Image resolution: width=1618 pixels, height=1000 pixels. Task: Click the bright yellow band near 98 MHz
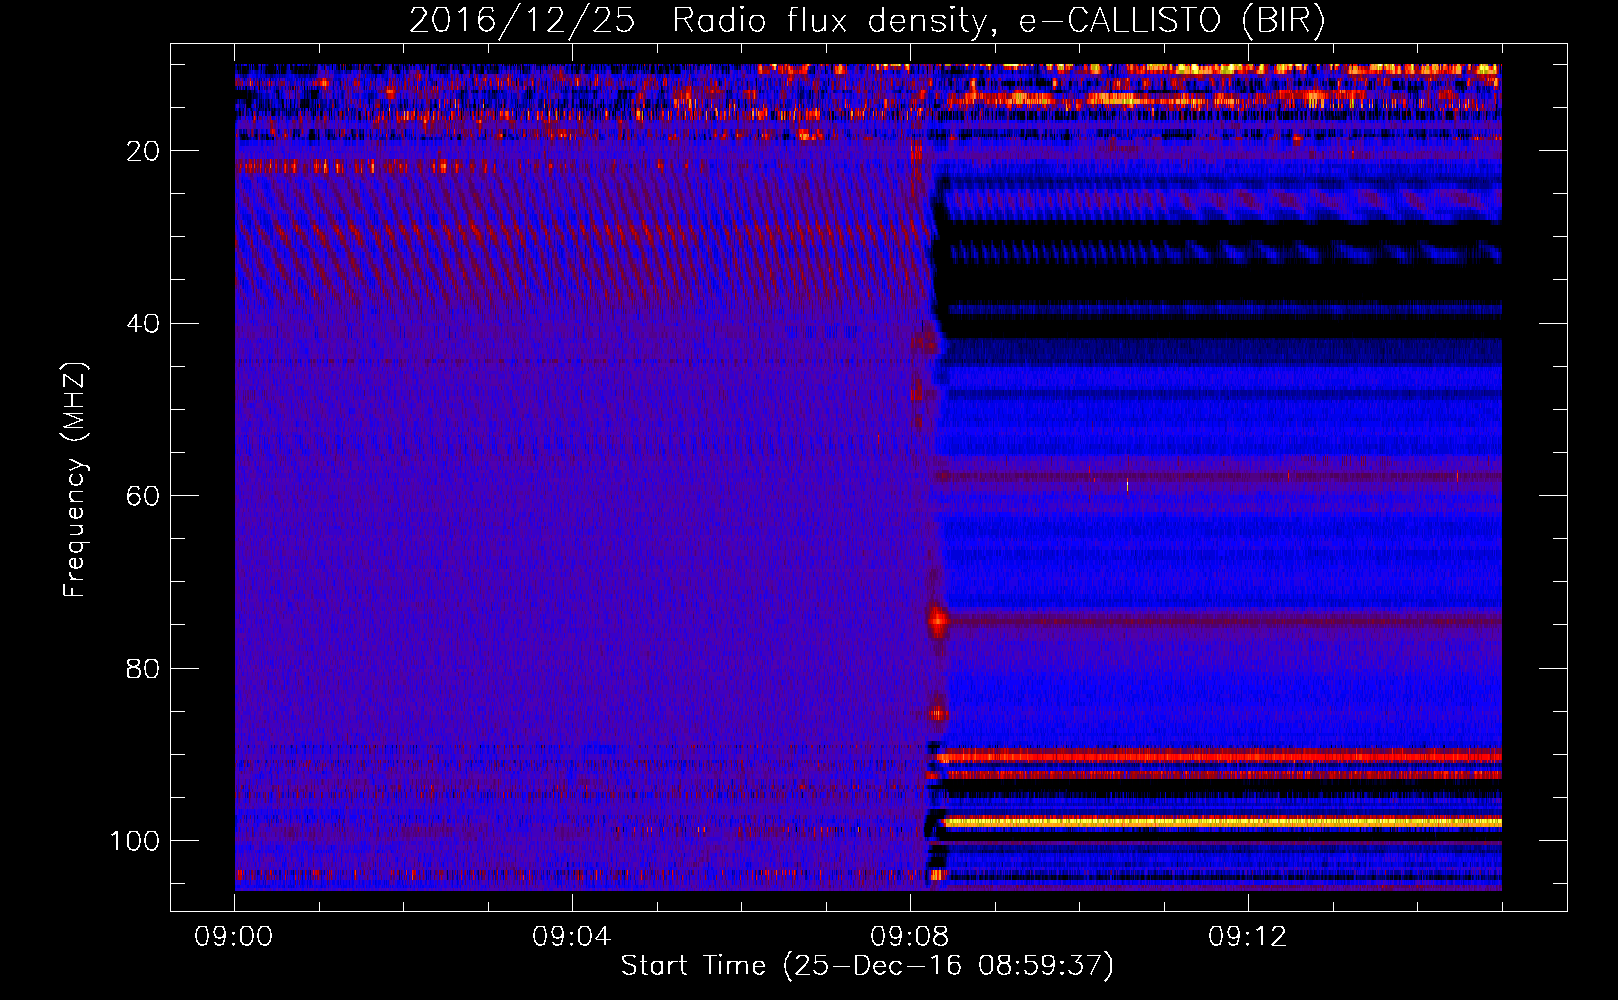point(1222,822)
